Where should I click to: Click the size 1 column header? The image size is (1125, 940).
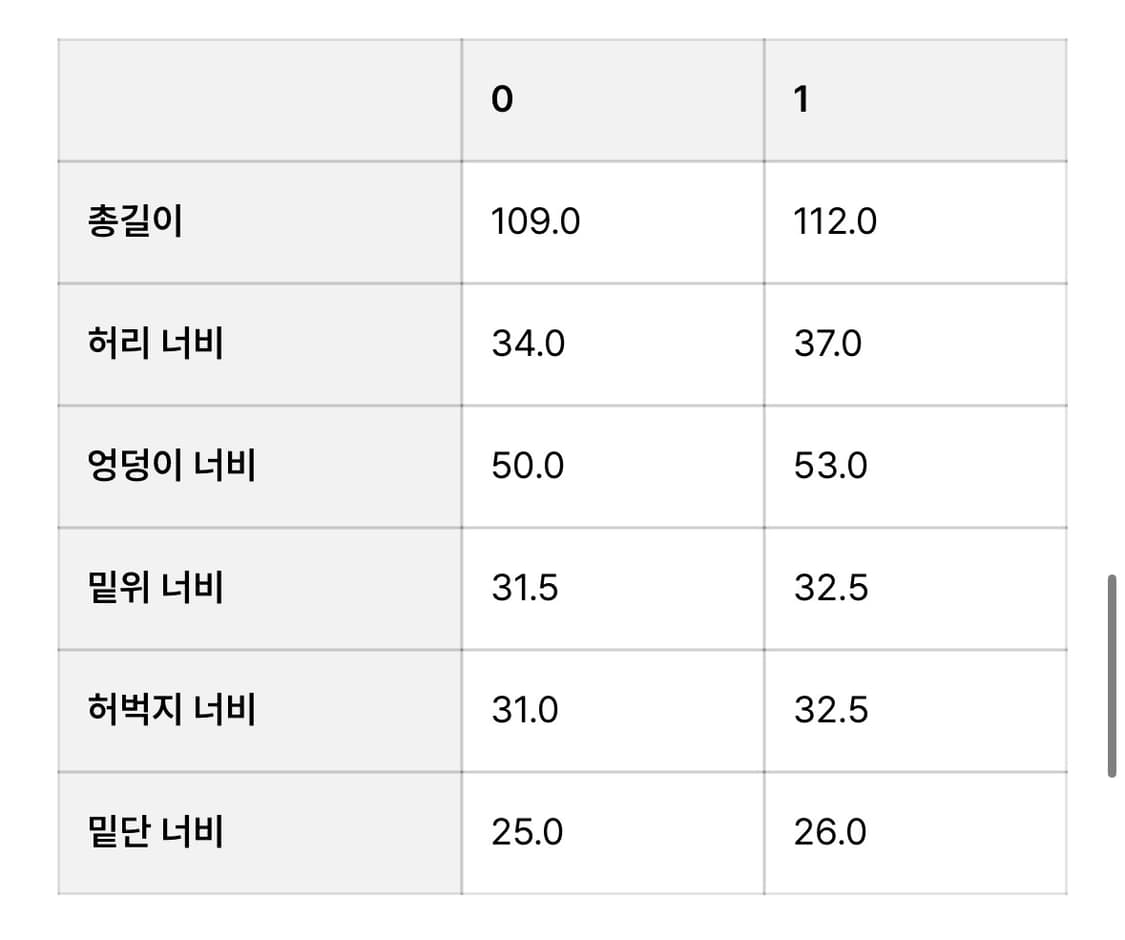click(801, 100)
